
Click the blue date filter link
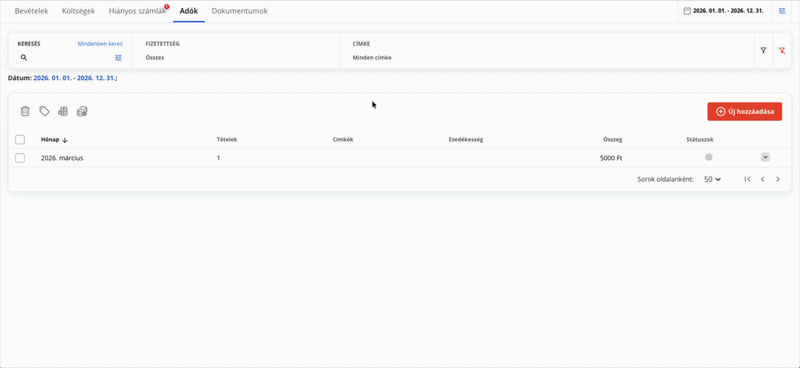pos(74,78)
